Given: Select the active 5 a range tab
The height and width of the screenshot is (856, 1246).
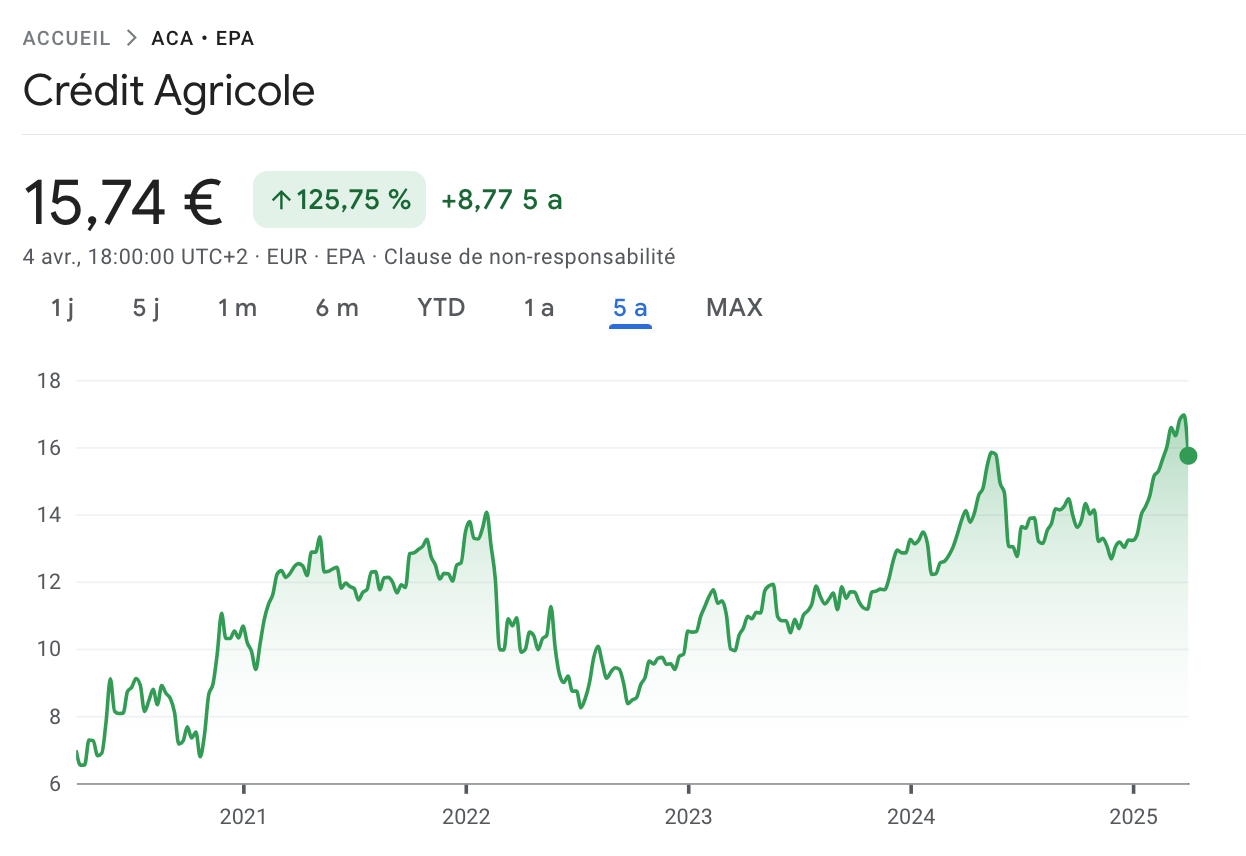Looking at the screenshot, I should [x=630, y=307].
